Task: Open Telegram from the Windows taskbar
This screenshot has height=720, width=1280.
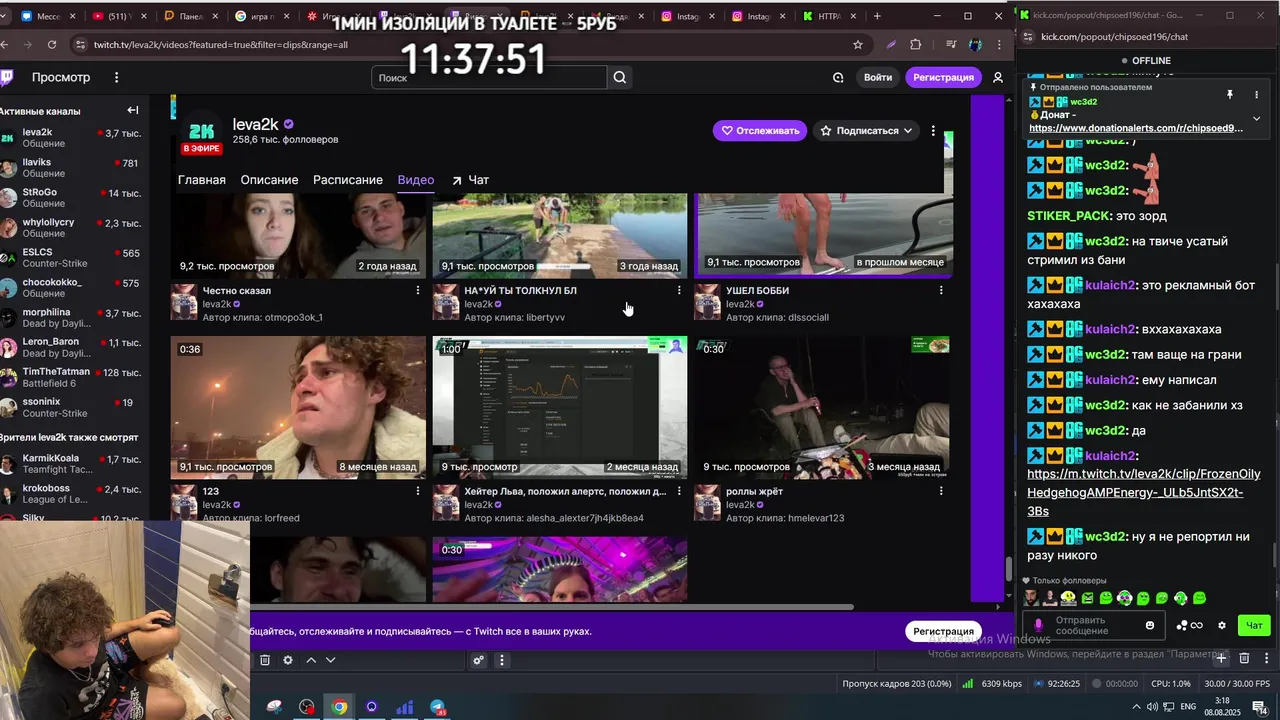Action: [x=438, y=707]
